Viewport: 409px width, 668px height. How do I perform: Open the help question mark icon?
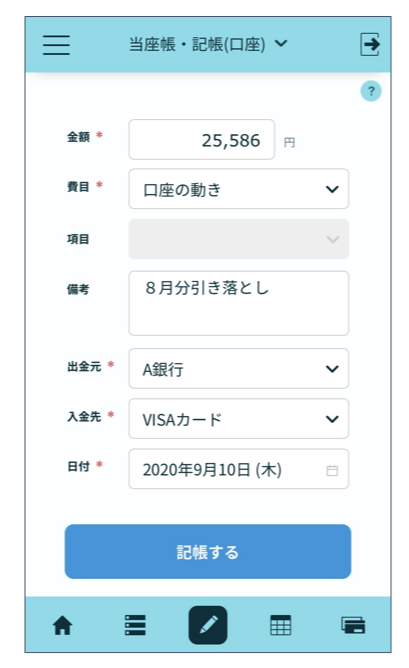[371, 91]
